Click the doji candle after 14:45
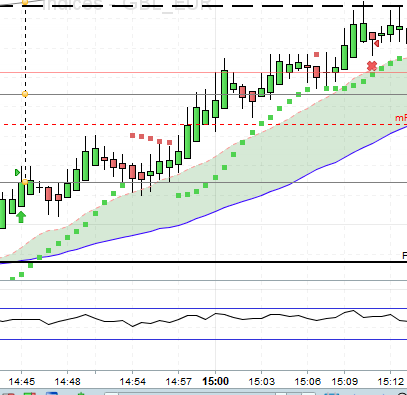The height and width of the screenshot is (395, 407). point(39,188)
